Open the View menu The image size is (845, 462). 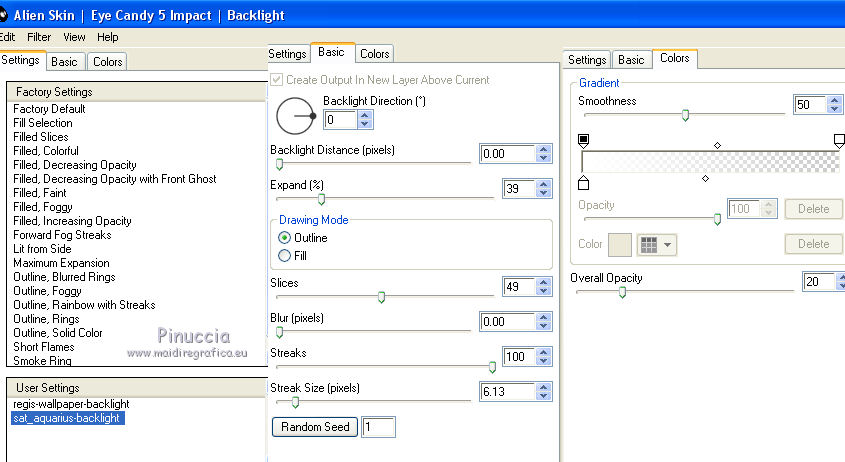click(x=74, y=37)
